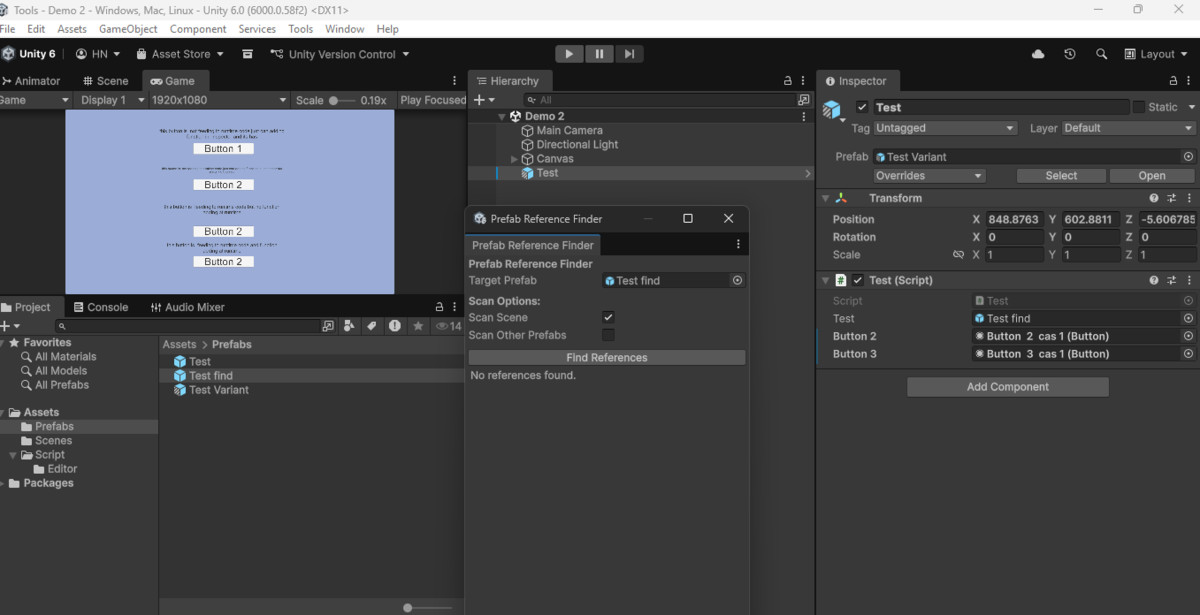Expand the Canvas node in the Hierarchy
1200x615 pixels.
(513, 158)
